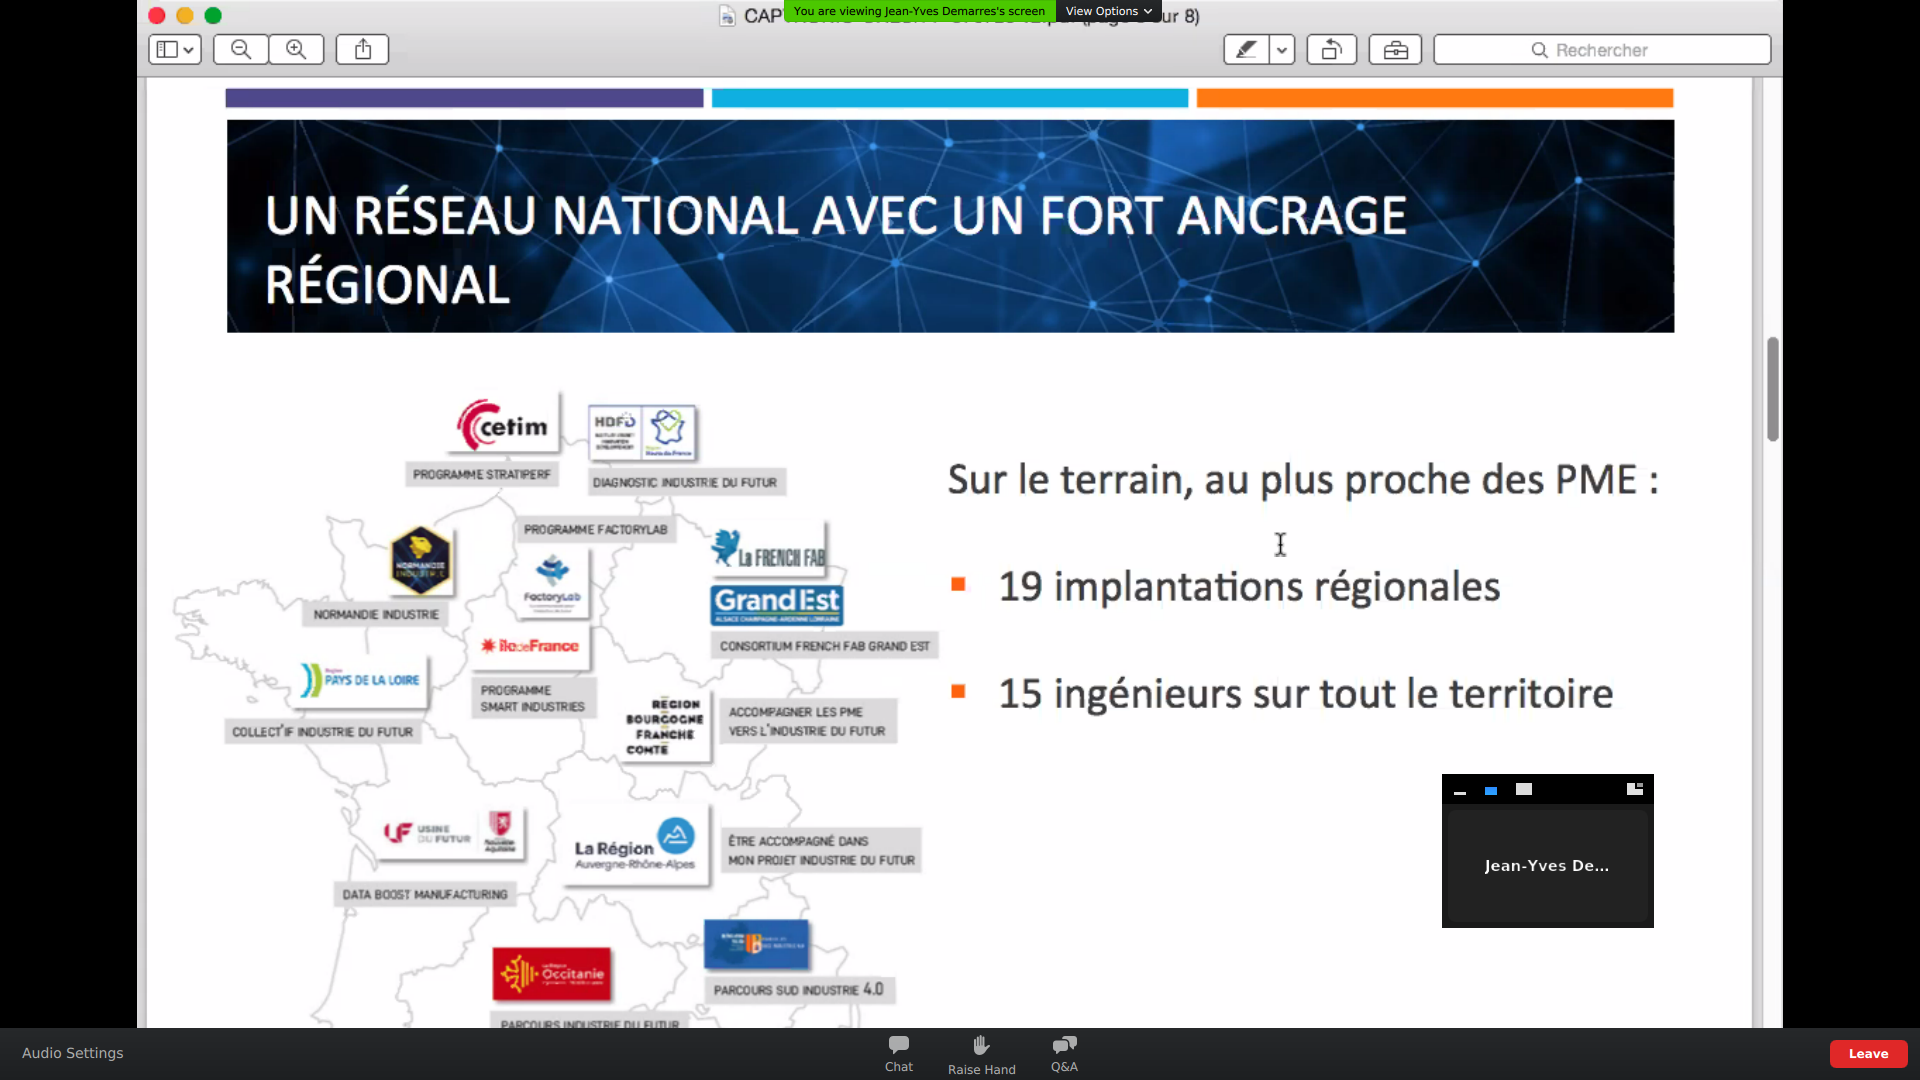This screenshot has height=1080, width=1920.
Task: Open Audio Settings
Action: (73, 1053)
